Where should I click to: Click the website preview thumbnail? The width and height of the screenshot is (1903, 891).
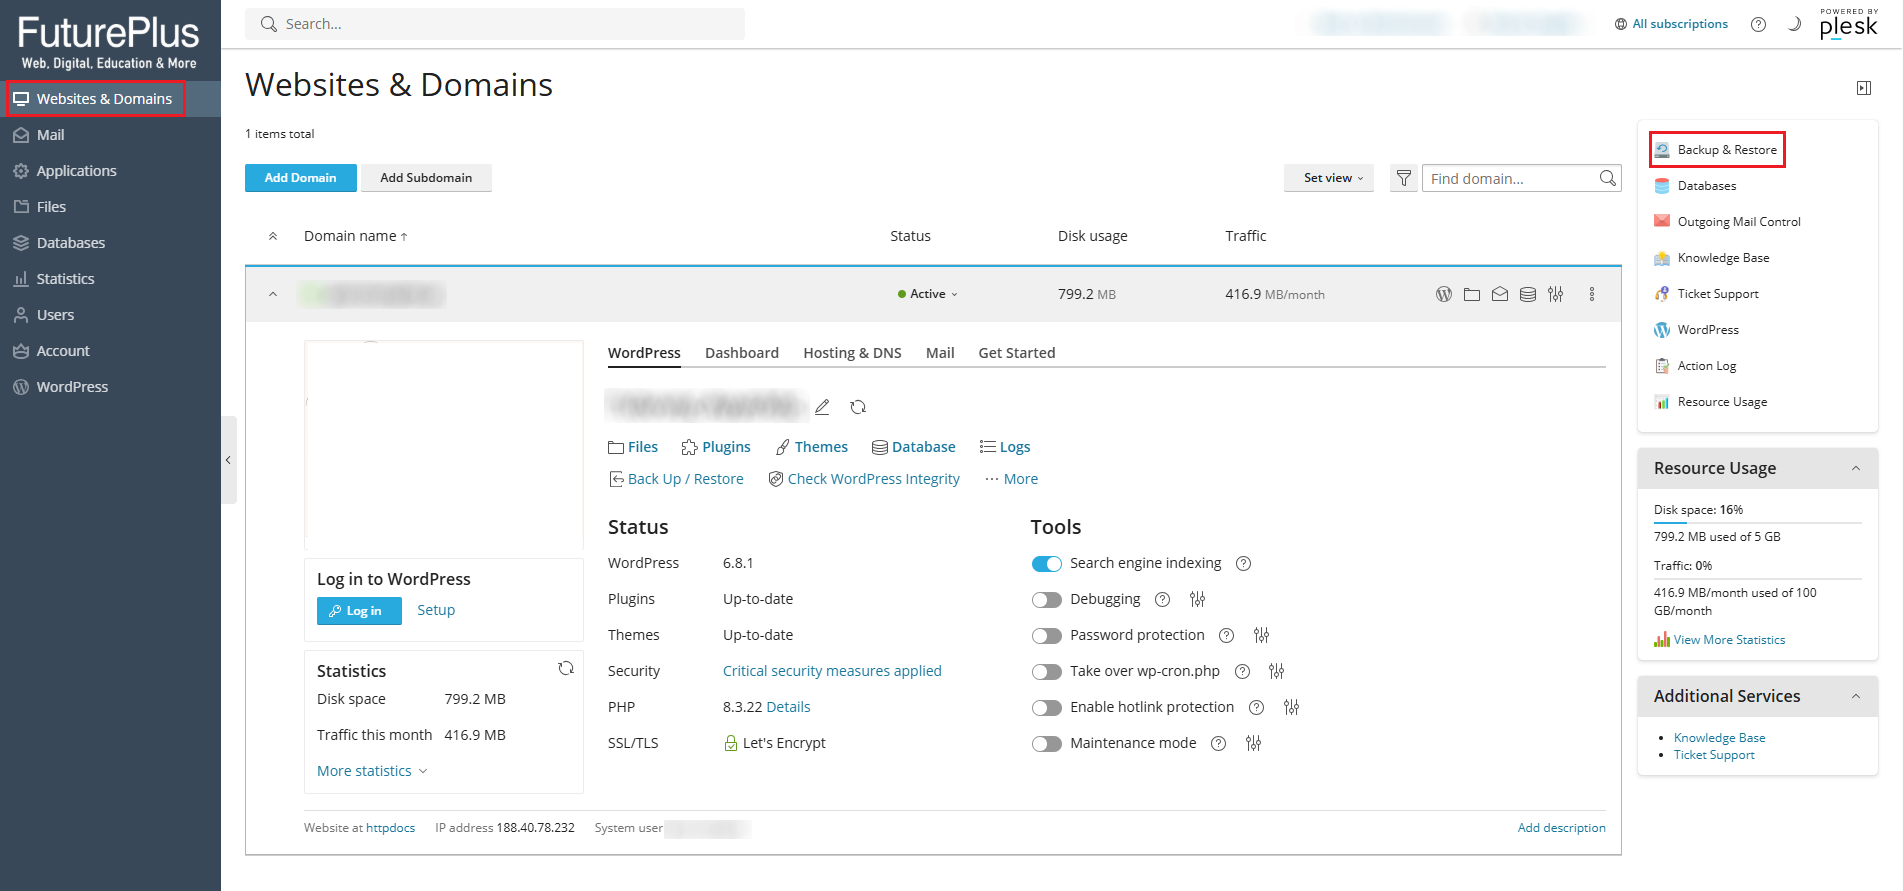tap(444, 445)
